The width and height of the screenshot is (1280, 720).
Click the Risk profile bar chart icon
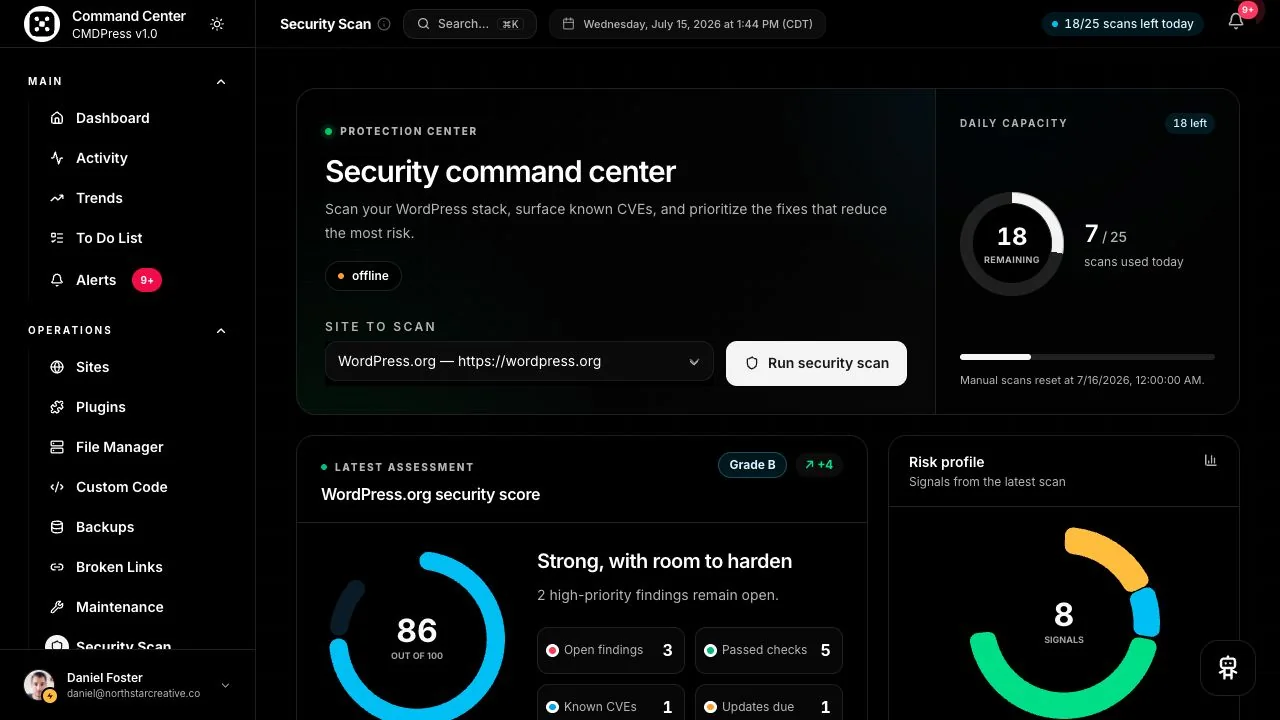pos(1211,460)
